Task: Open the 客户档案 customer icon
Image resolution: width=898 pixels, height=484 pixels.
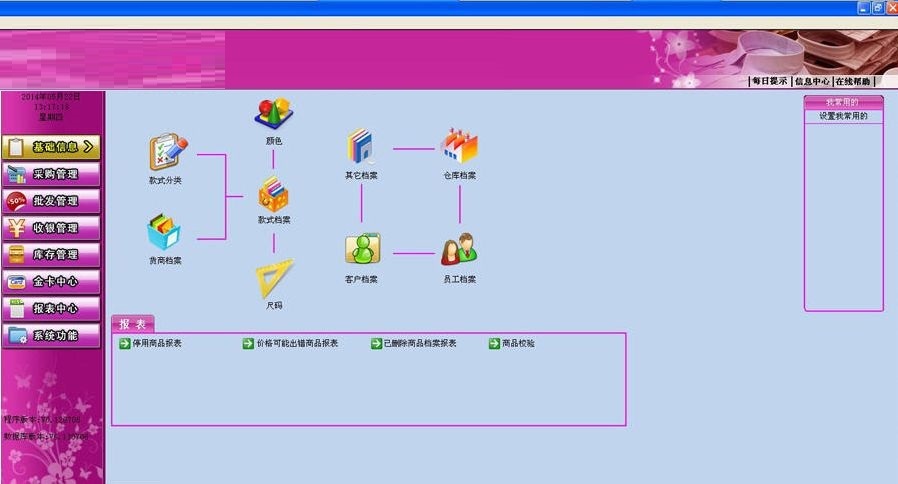Action: pos(361,250)
